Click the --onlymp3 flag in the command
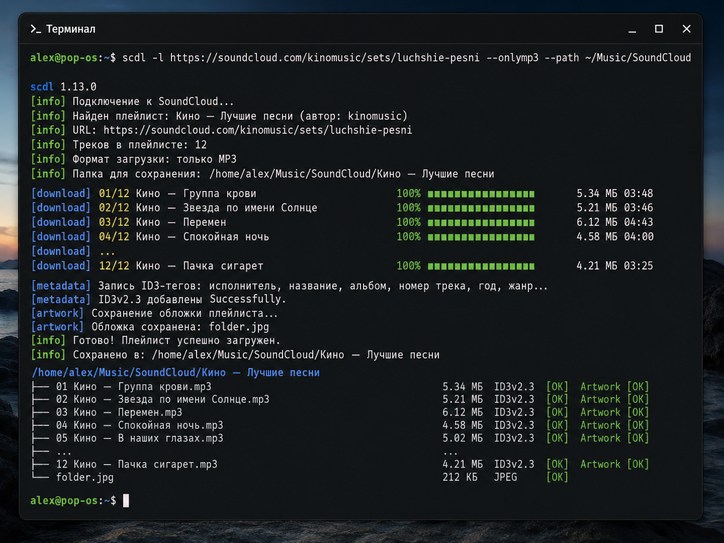This screenshot has height=543, width=724. point(513,58)
